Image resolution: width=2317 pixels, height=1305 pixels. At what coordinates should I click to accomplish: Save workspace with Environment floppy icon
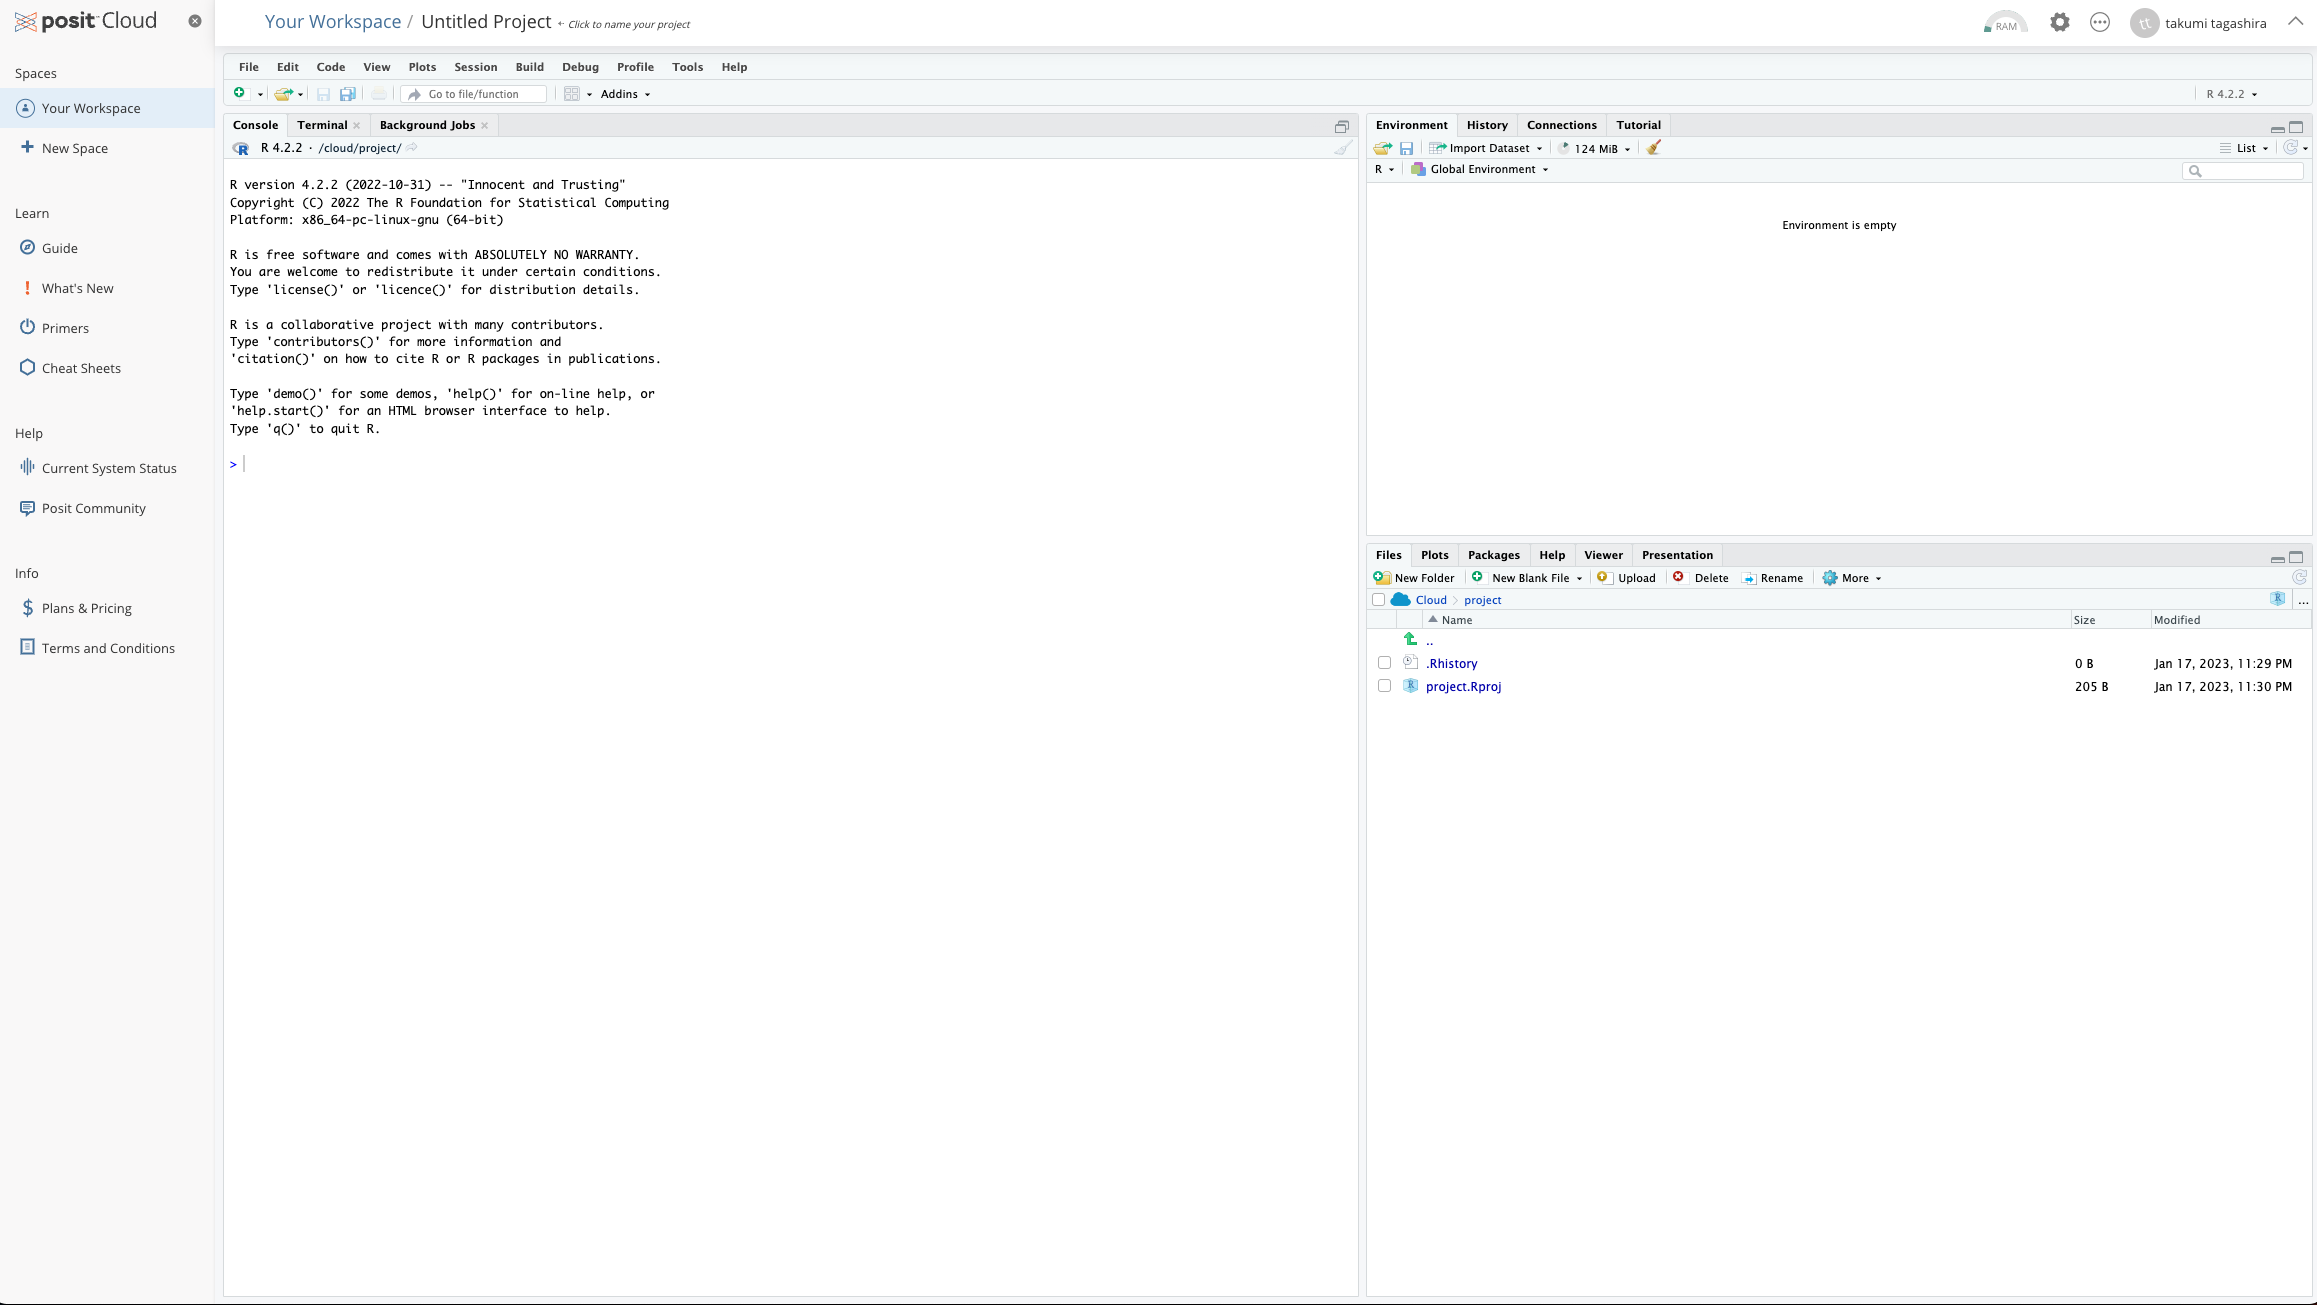1406,148
